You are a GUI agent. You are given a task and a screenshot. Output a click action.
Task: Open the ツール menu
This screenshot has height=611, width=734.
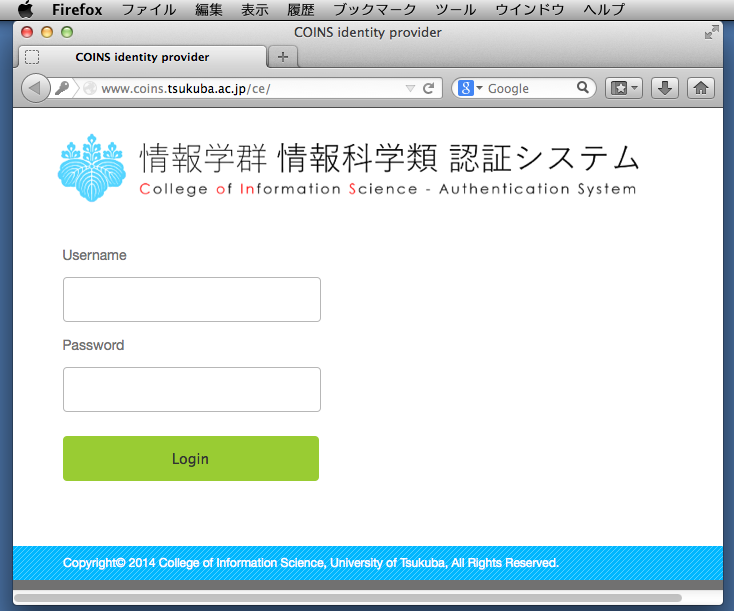455,9
